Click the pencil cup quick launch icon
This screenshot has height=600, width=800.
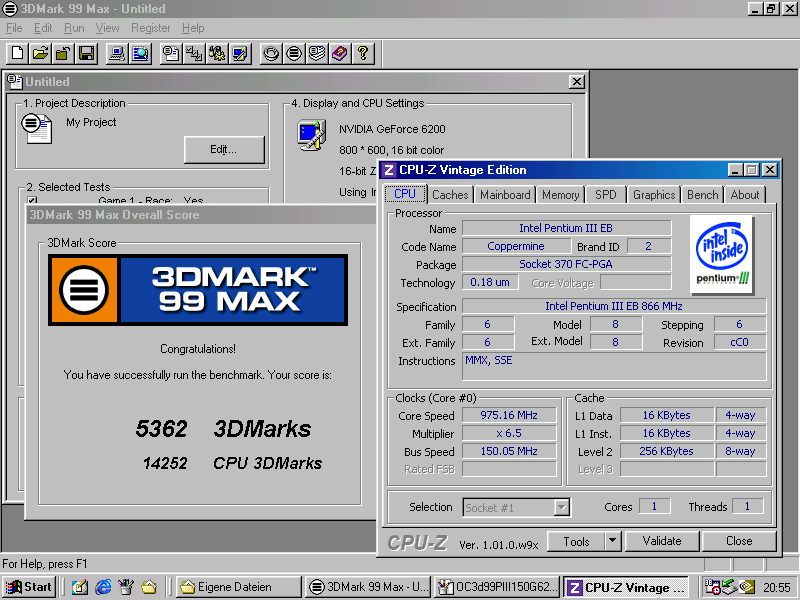point(126,587)
